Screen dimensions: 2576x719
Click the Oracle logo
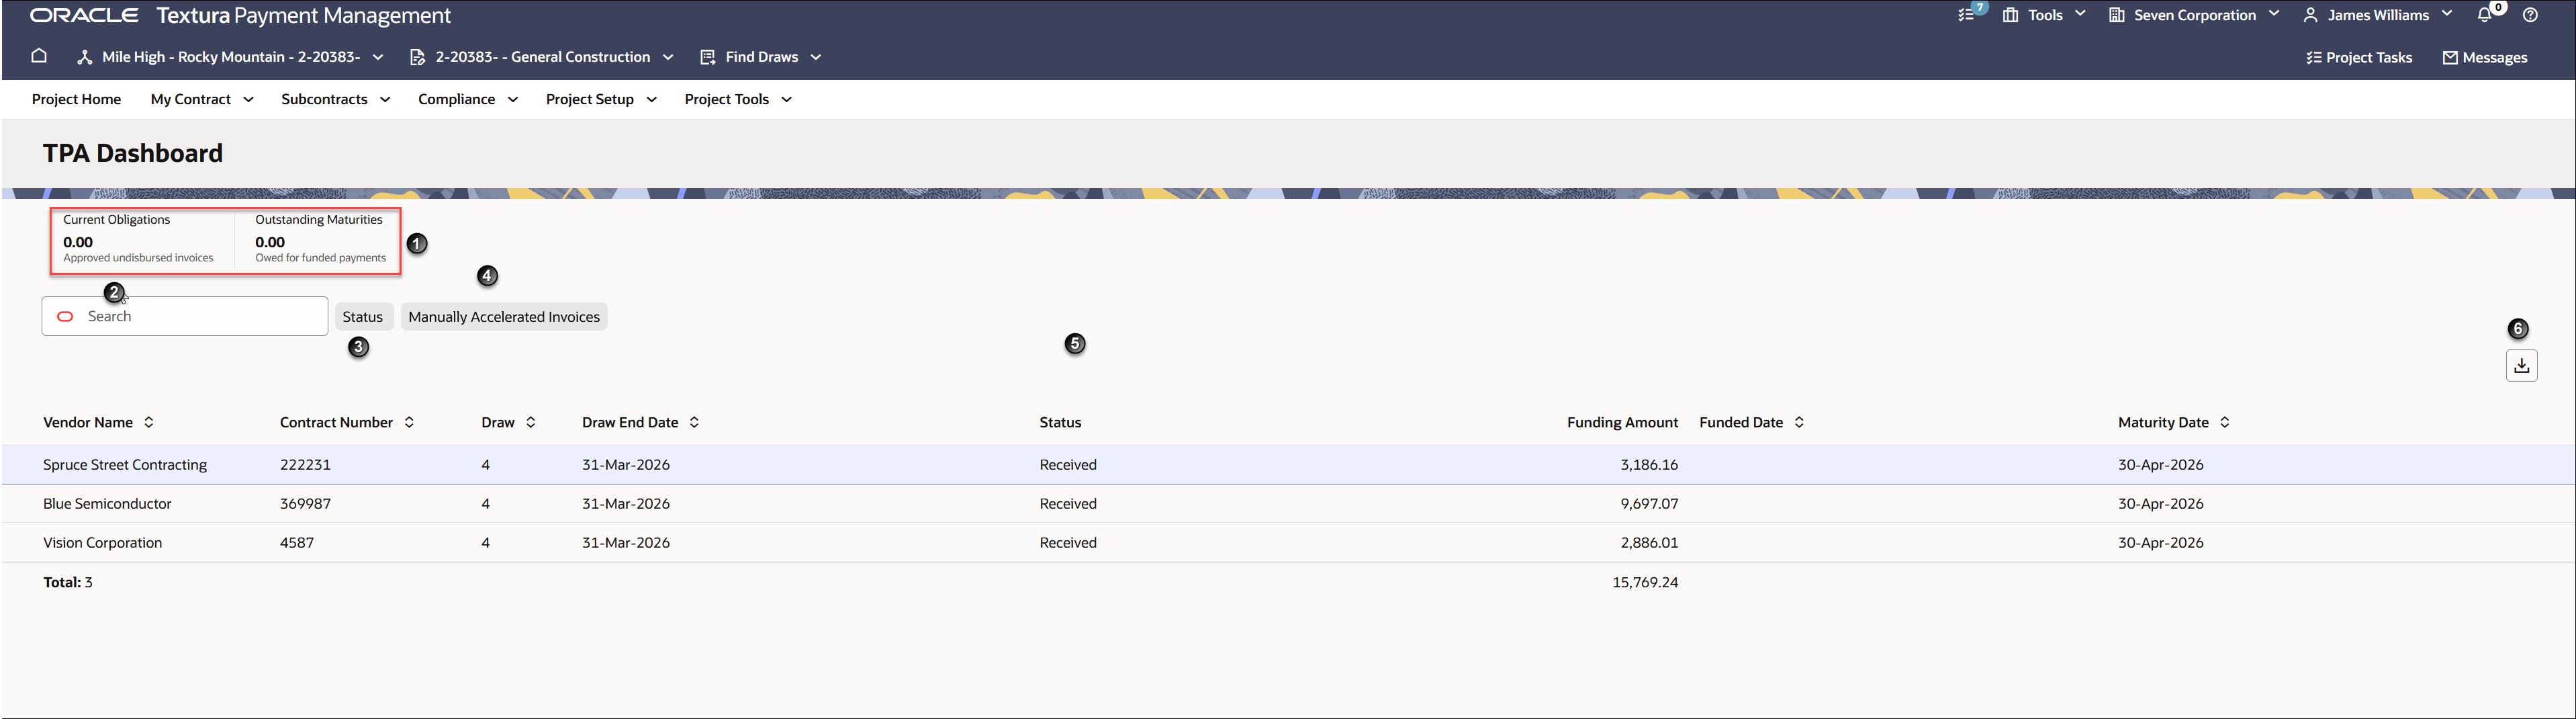pyautogui.click(x=84, y=15)
